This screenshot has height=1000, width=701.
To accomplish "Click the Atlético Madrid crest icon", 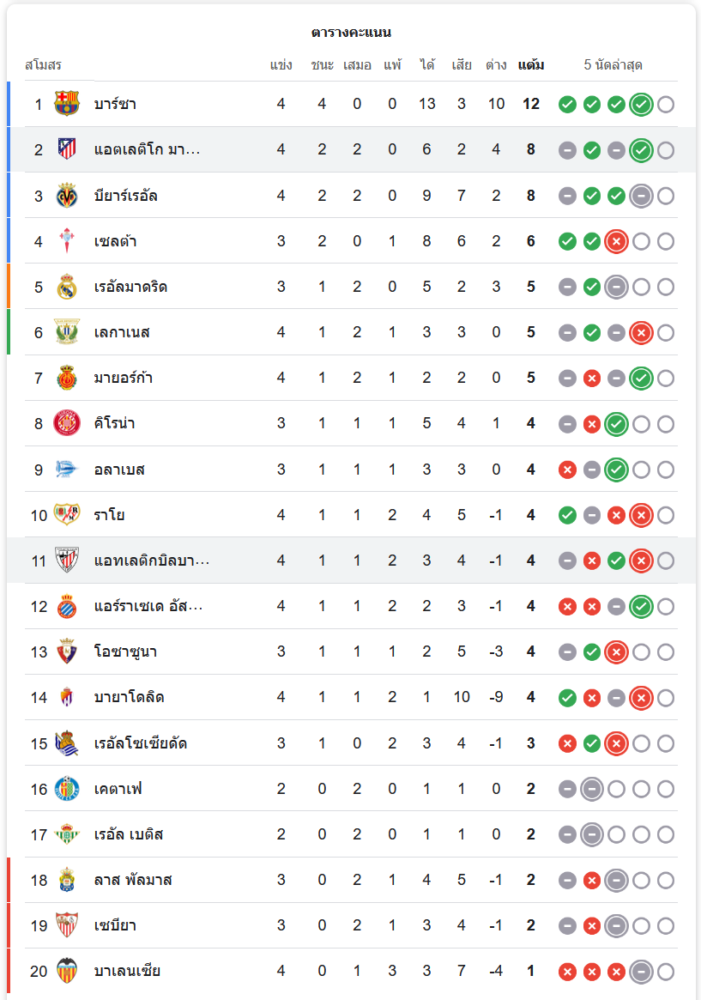I will click(x=67, y=150).
